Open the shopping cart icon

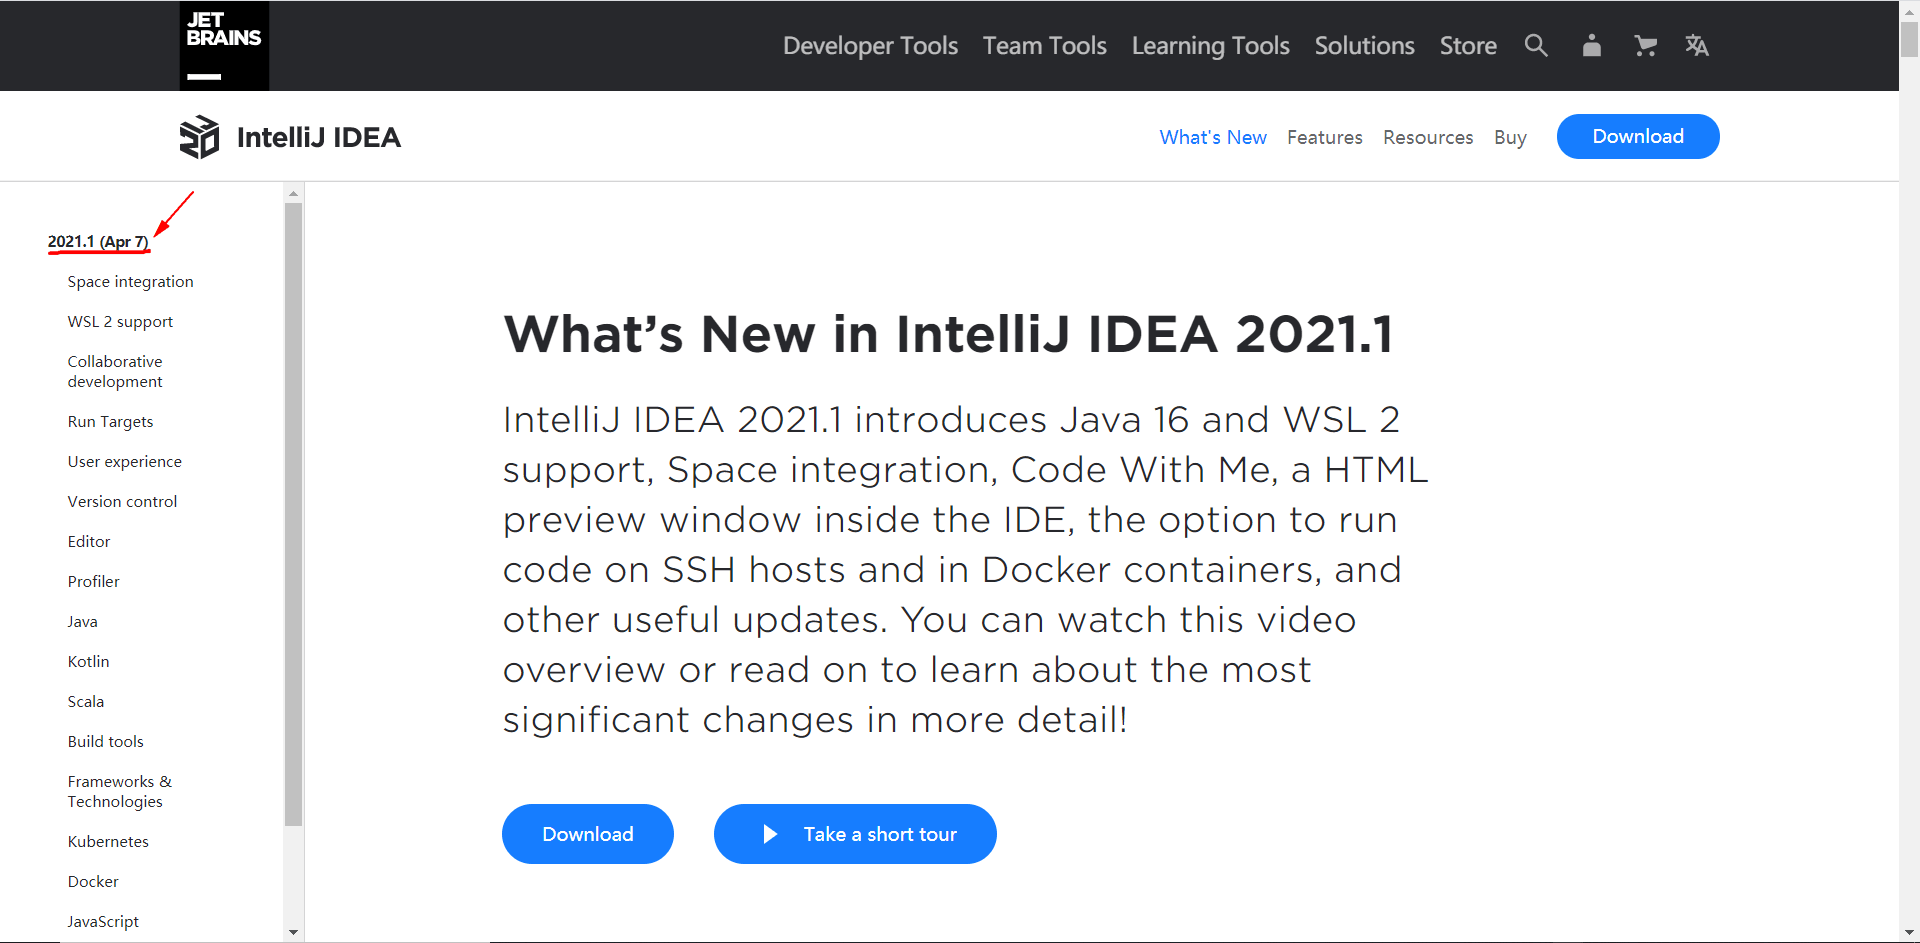1645,46
